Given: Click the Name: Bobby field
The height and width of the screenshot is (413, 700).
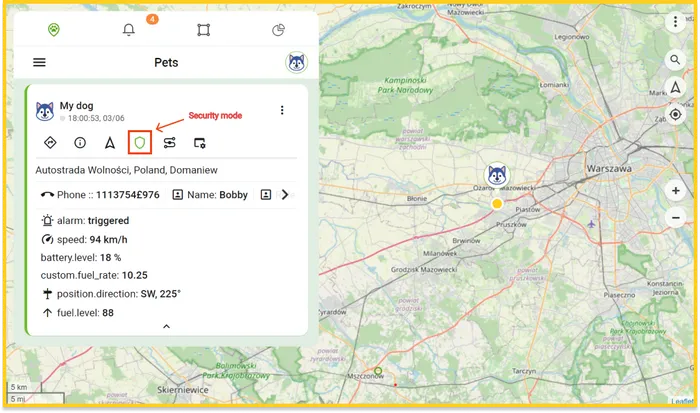Looking at the screenshot, I should [210, 195].
